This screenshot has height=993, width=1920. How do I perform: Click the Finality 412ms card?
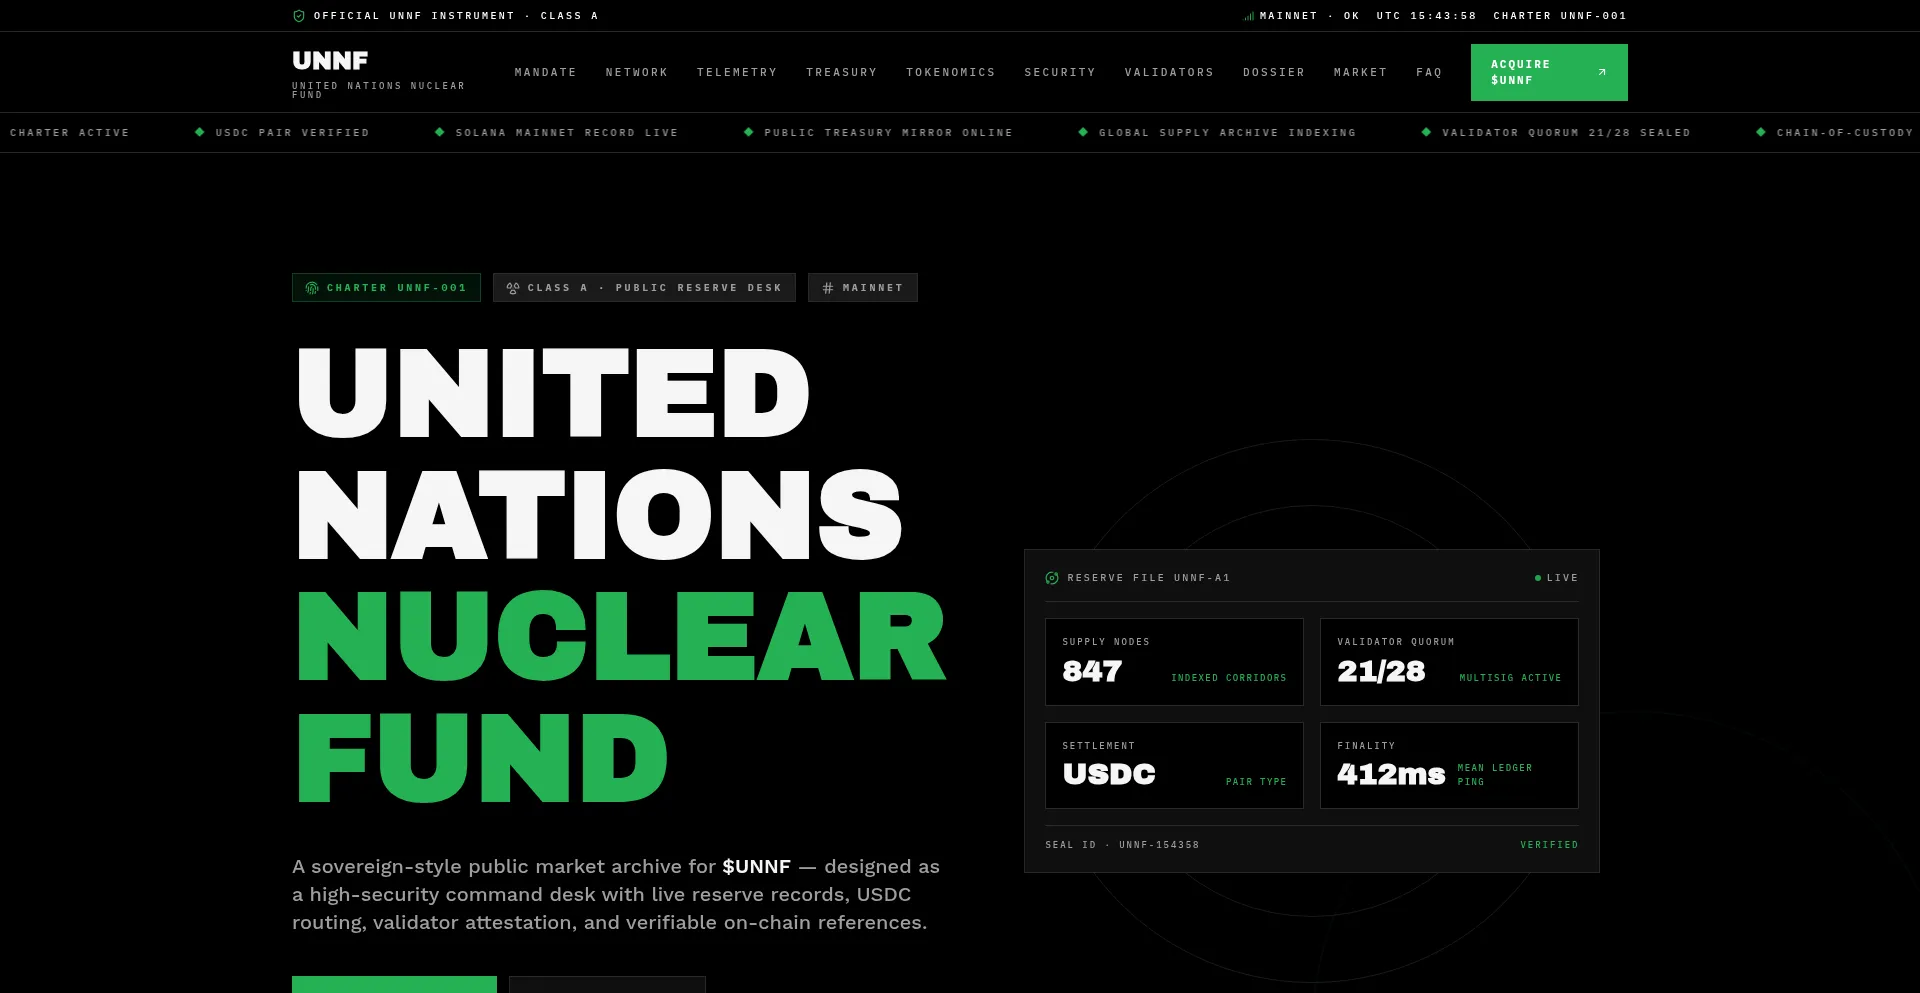pyautogui.click(x=1449, y=766)
